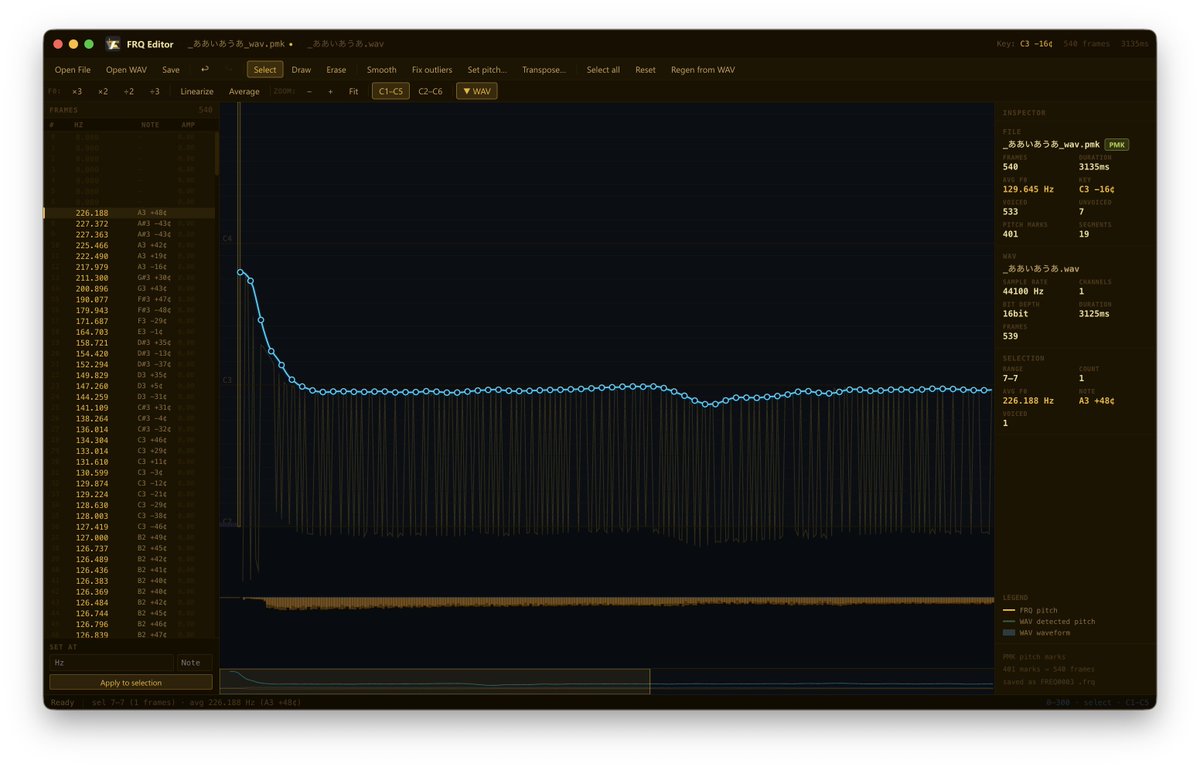Open the _ああいあうあ_wav.pmk tab

coord(240,44)
